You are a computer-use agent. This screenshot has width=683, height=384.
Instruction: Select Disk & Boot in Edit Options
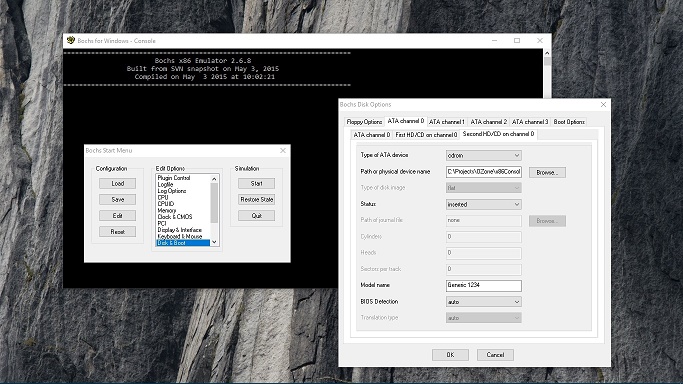pyautogui.click(x=183, y=243)
